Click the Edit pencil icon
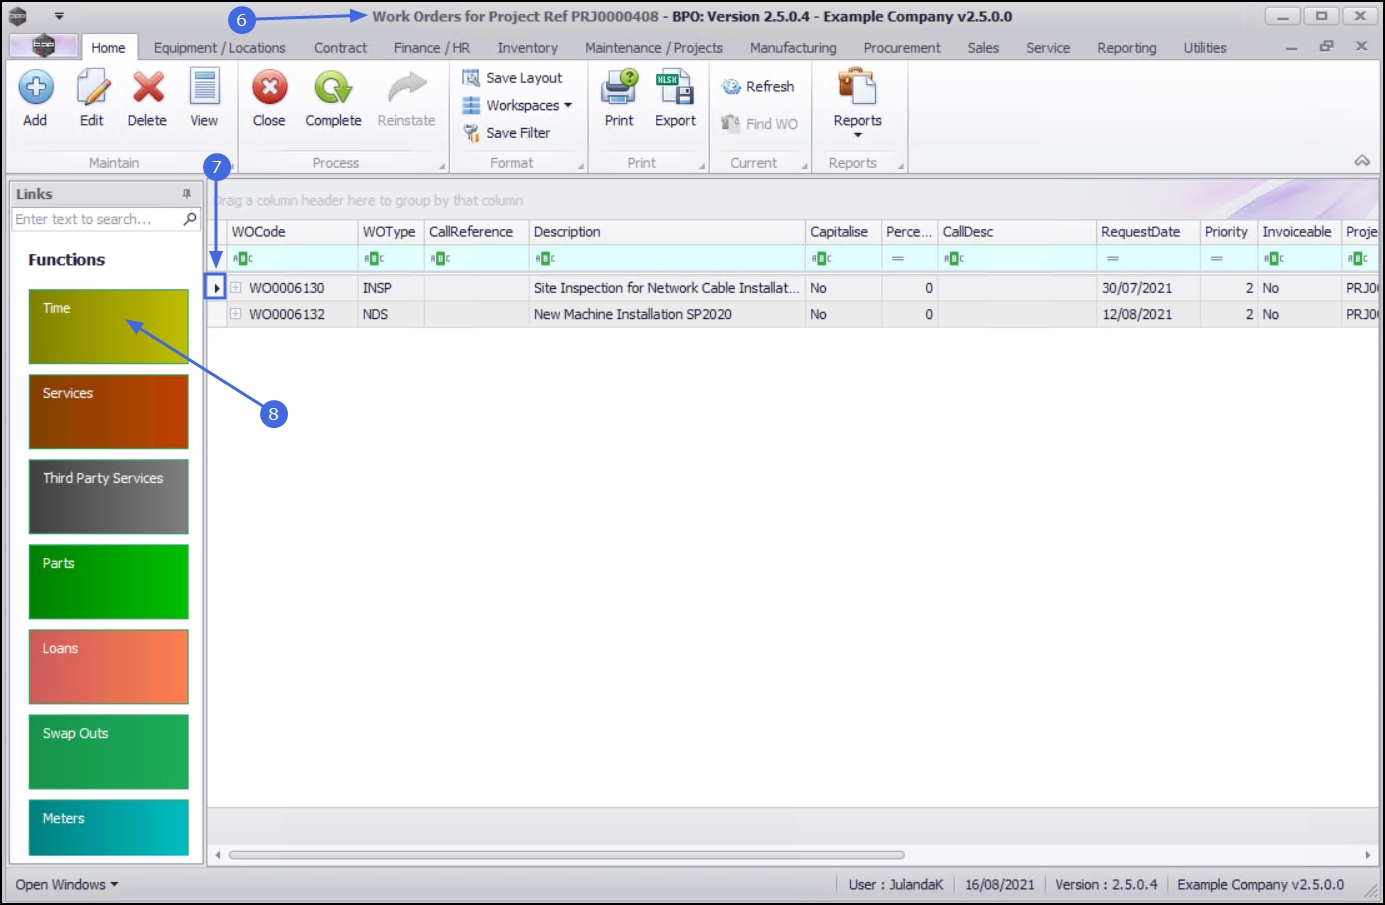Viewport: 1385px width, 905px height. coord(92,88)
